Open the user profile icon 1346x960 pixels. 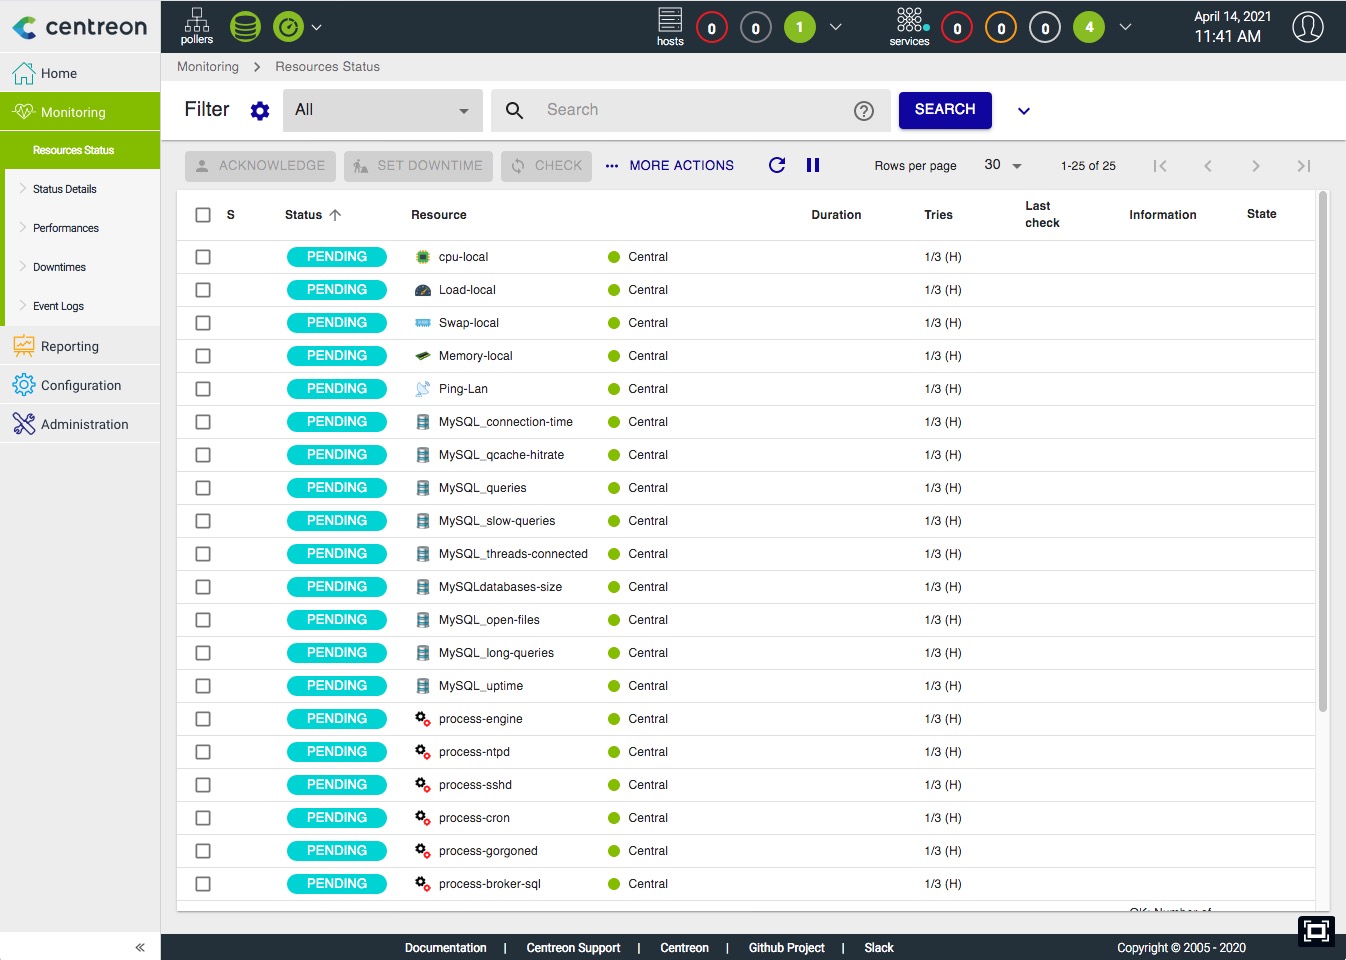coord(1307,27)
